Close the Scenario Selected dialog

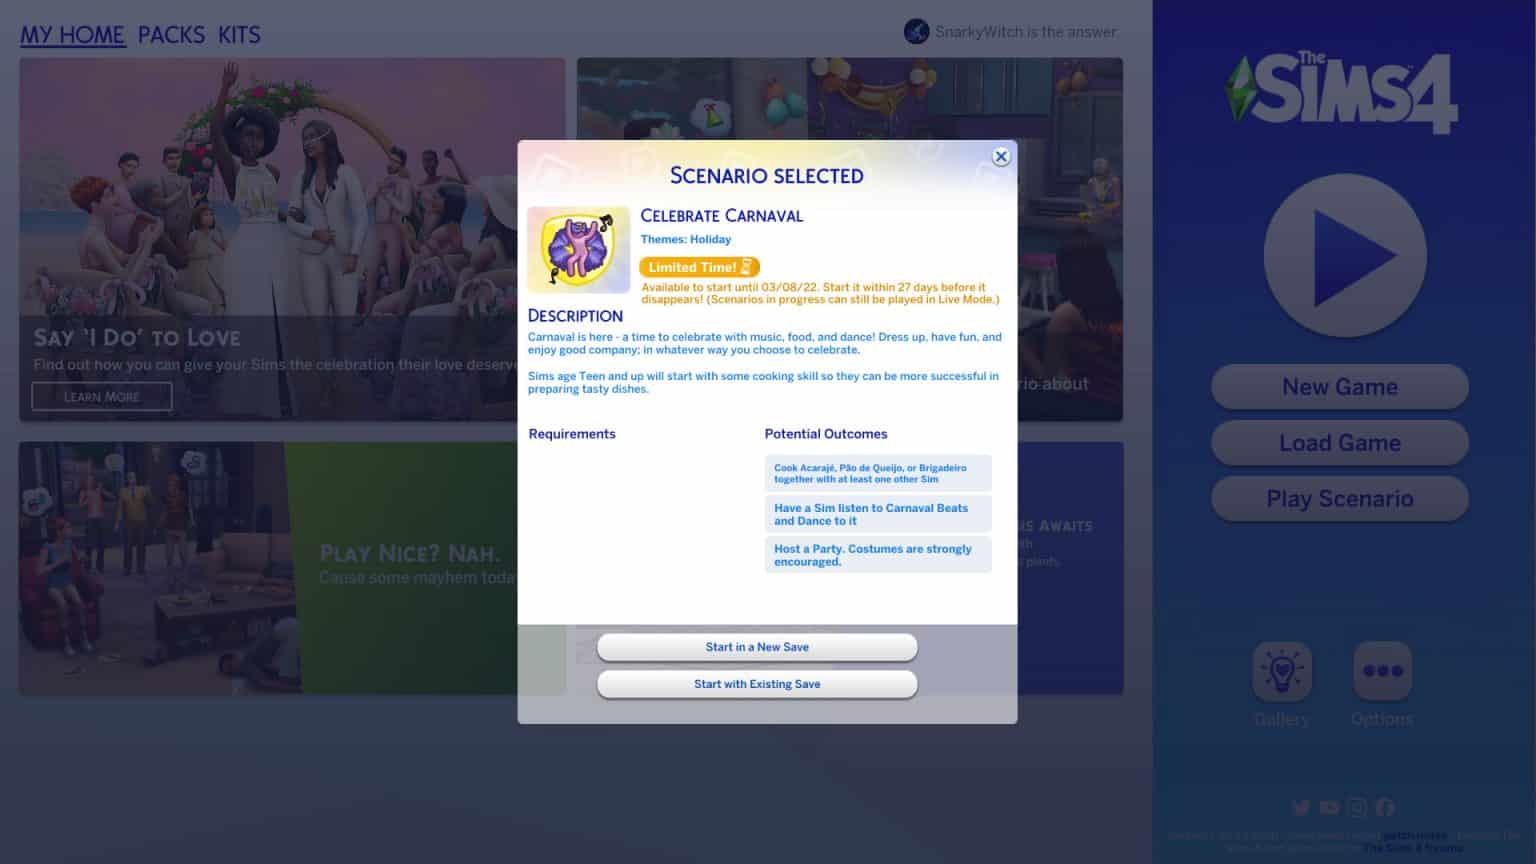[x=1001, y=156]
